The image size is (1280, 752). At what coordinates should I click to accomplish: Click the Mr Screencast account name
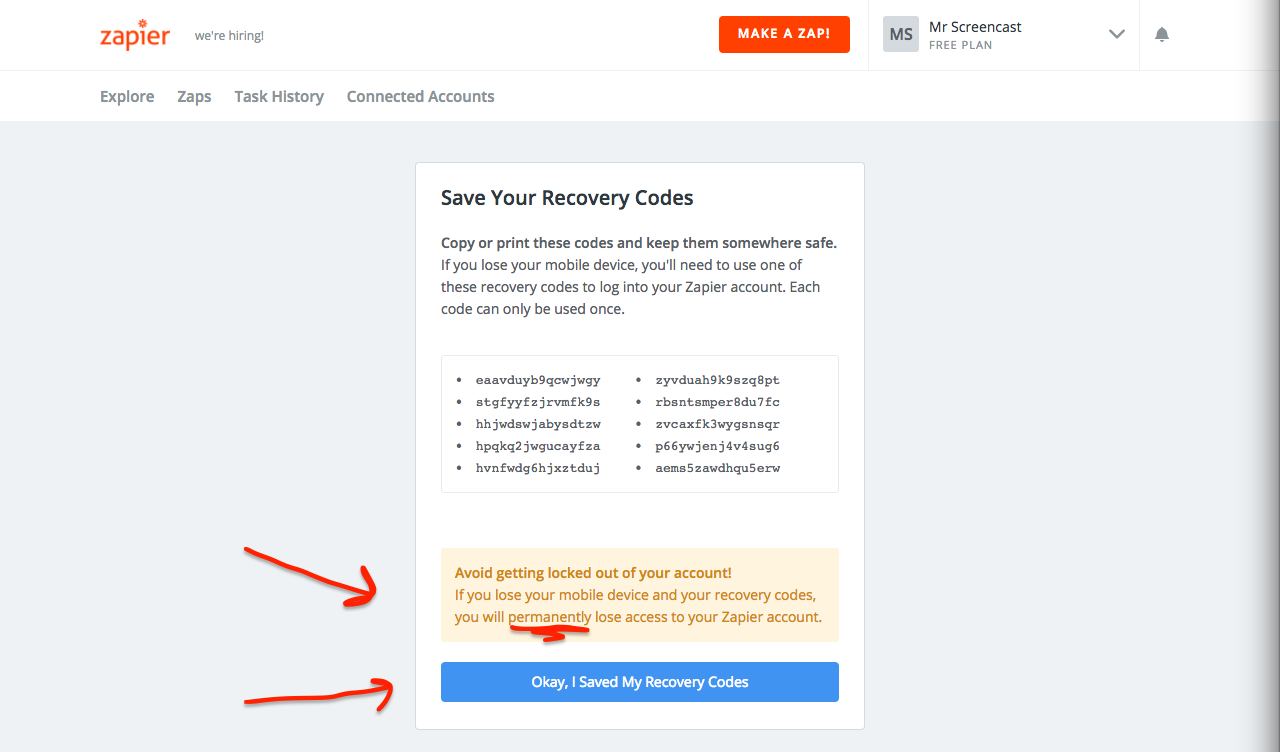(x=975, y=27)
